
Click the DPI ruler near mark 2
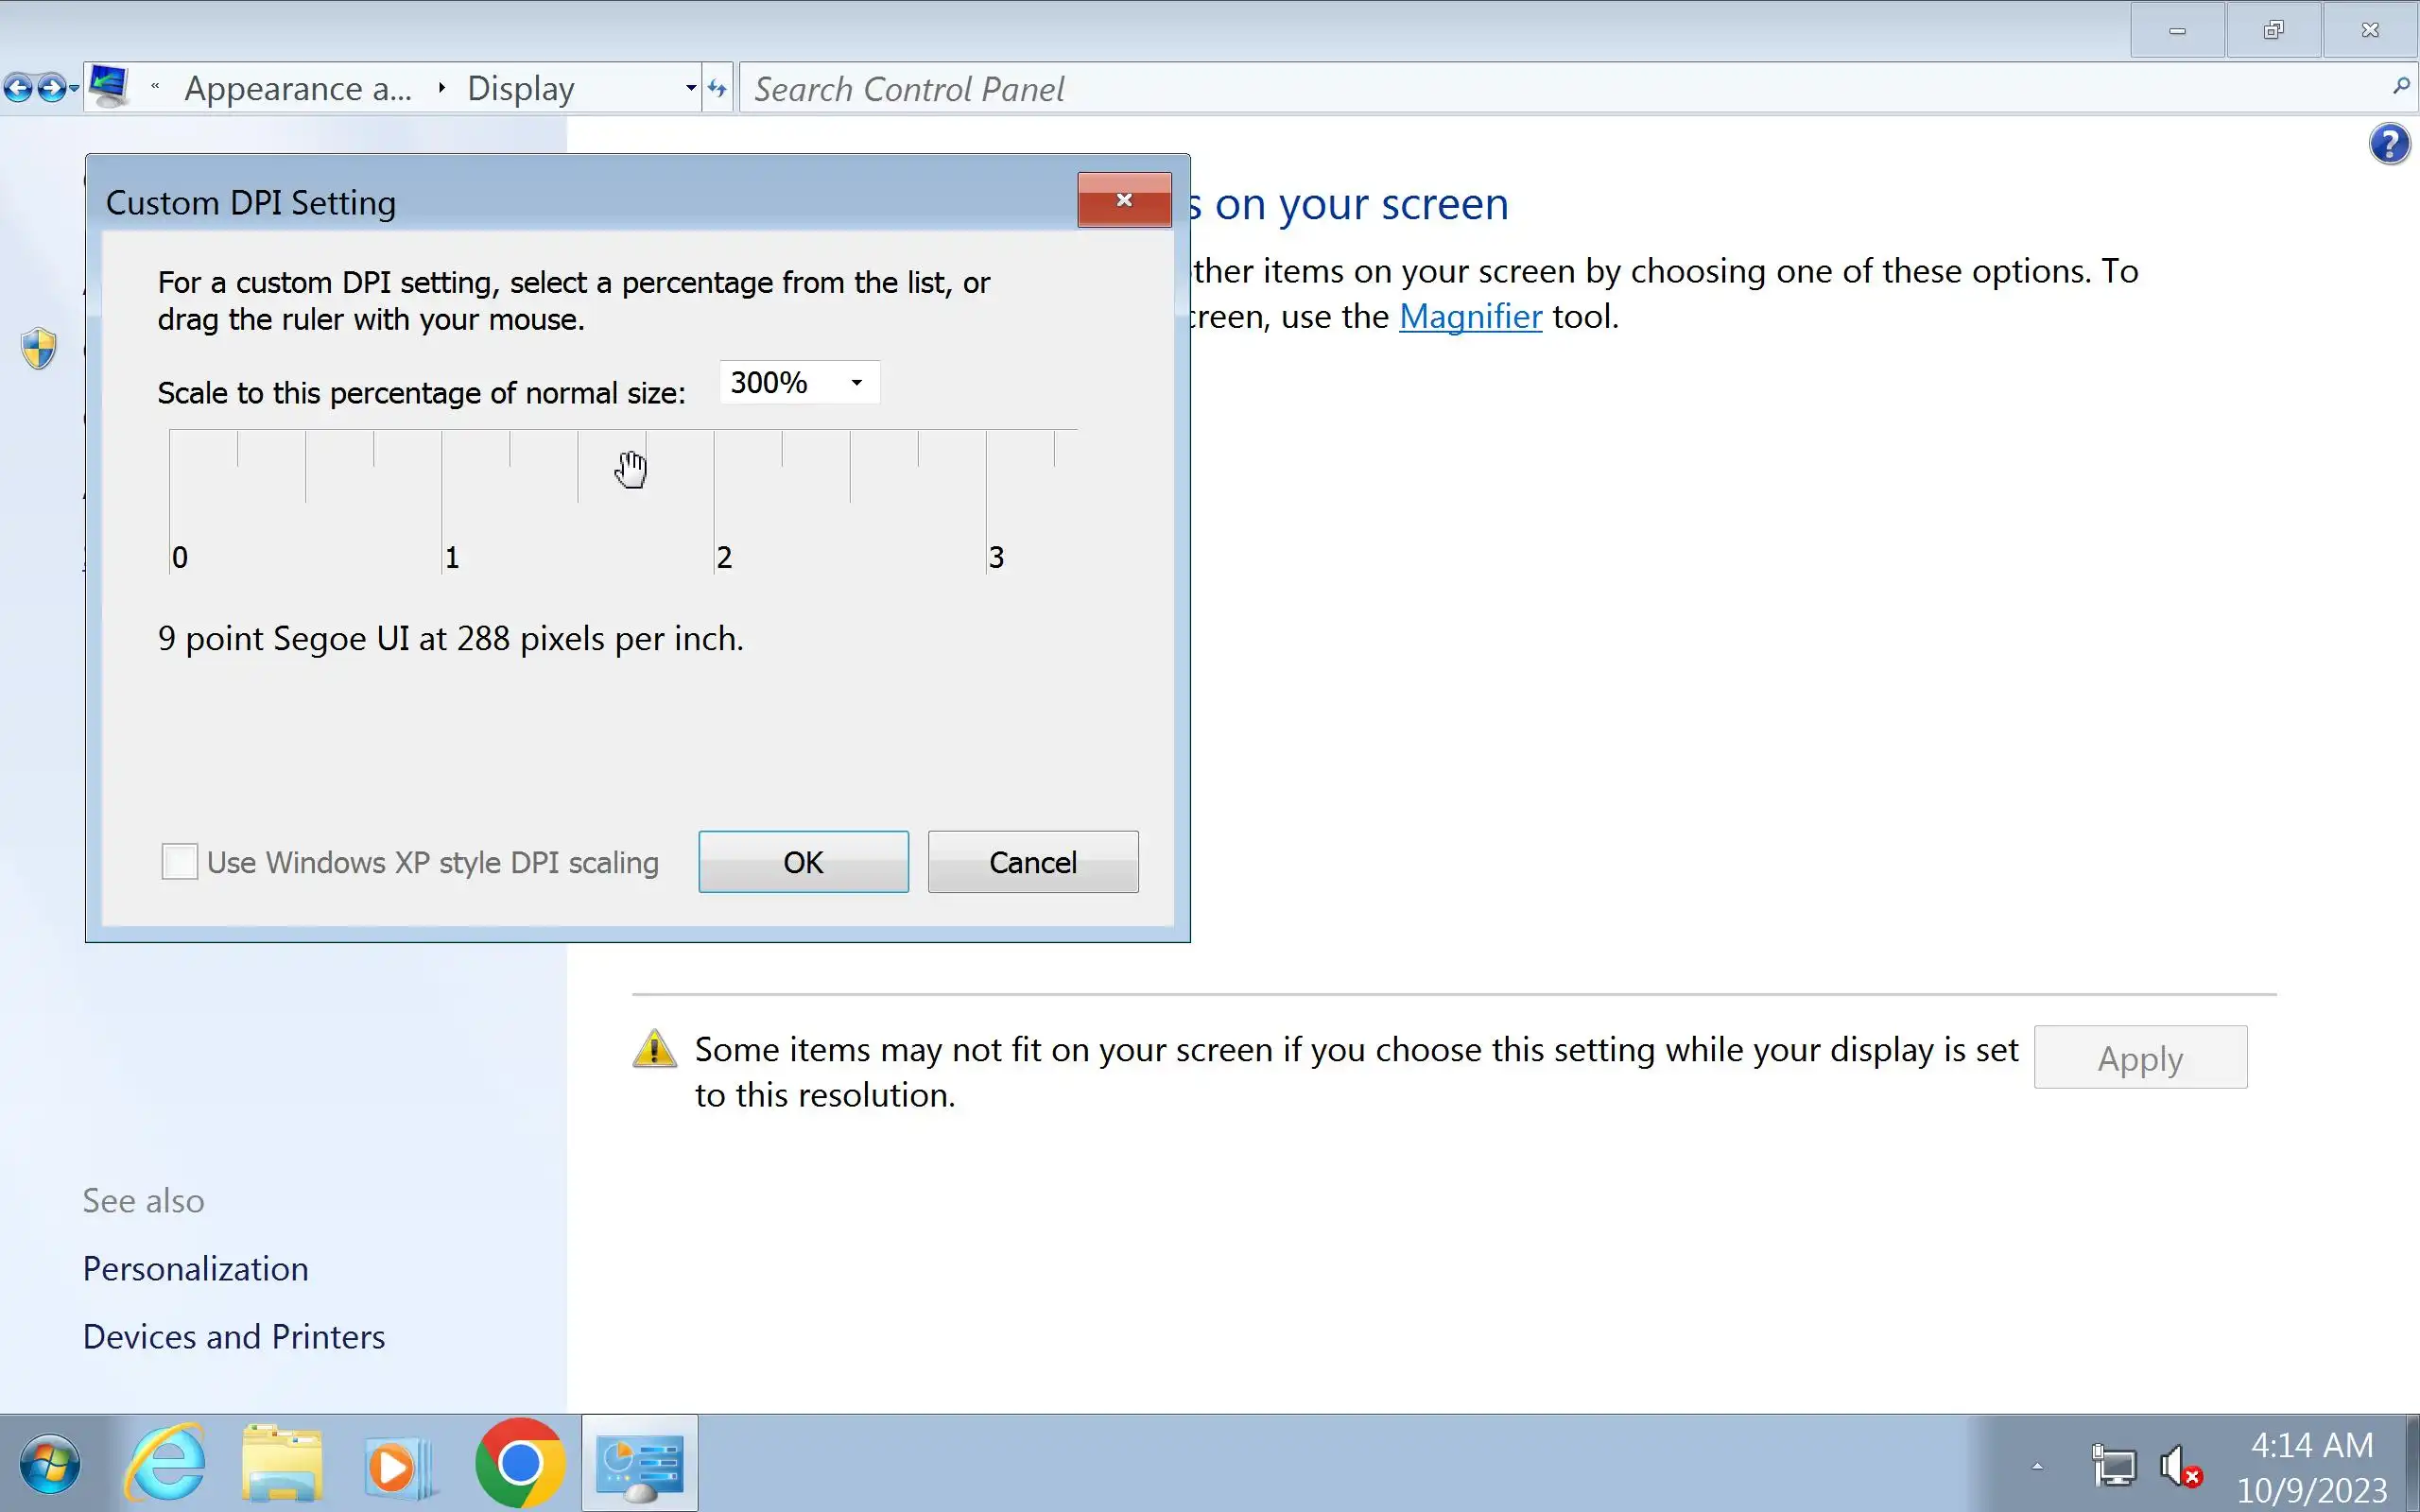714,500
